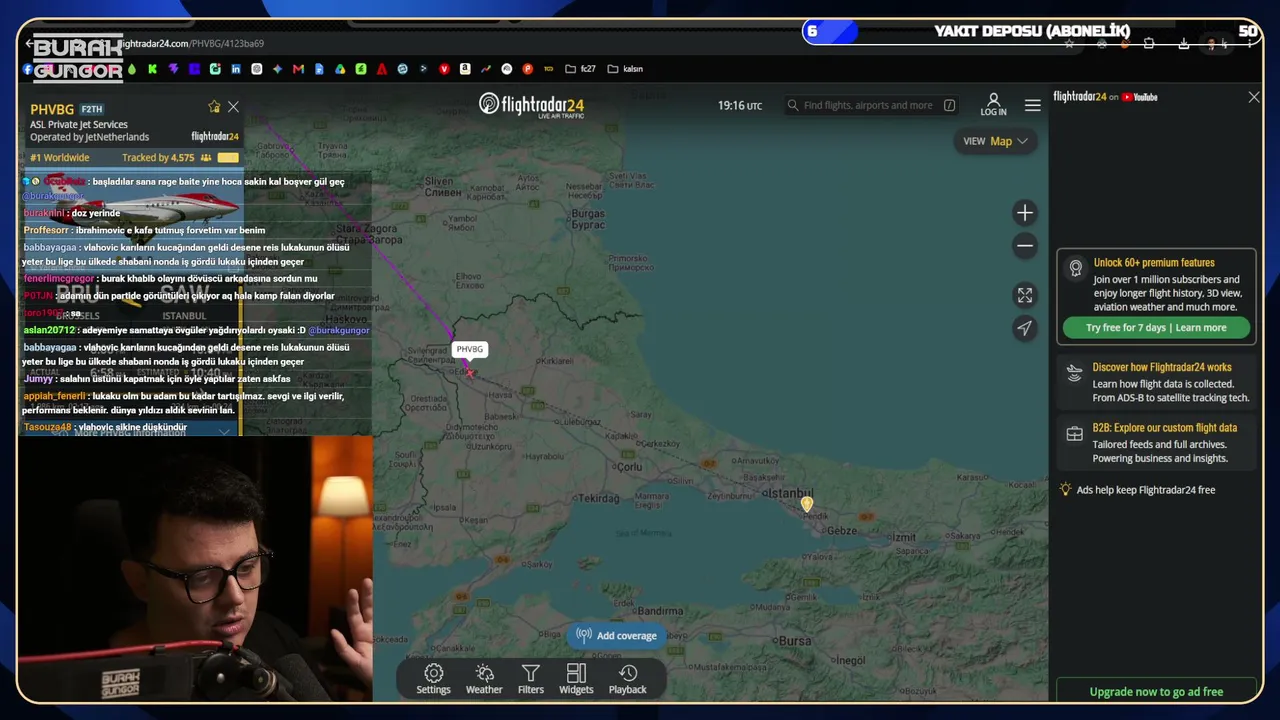Open the Filters tool

pyautogui.click(x=531, y=679)
